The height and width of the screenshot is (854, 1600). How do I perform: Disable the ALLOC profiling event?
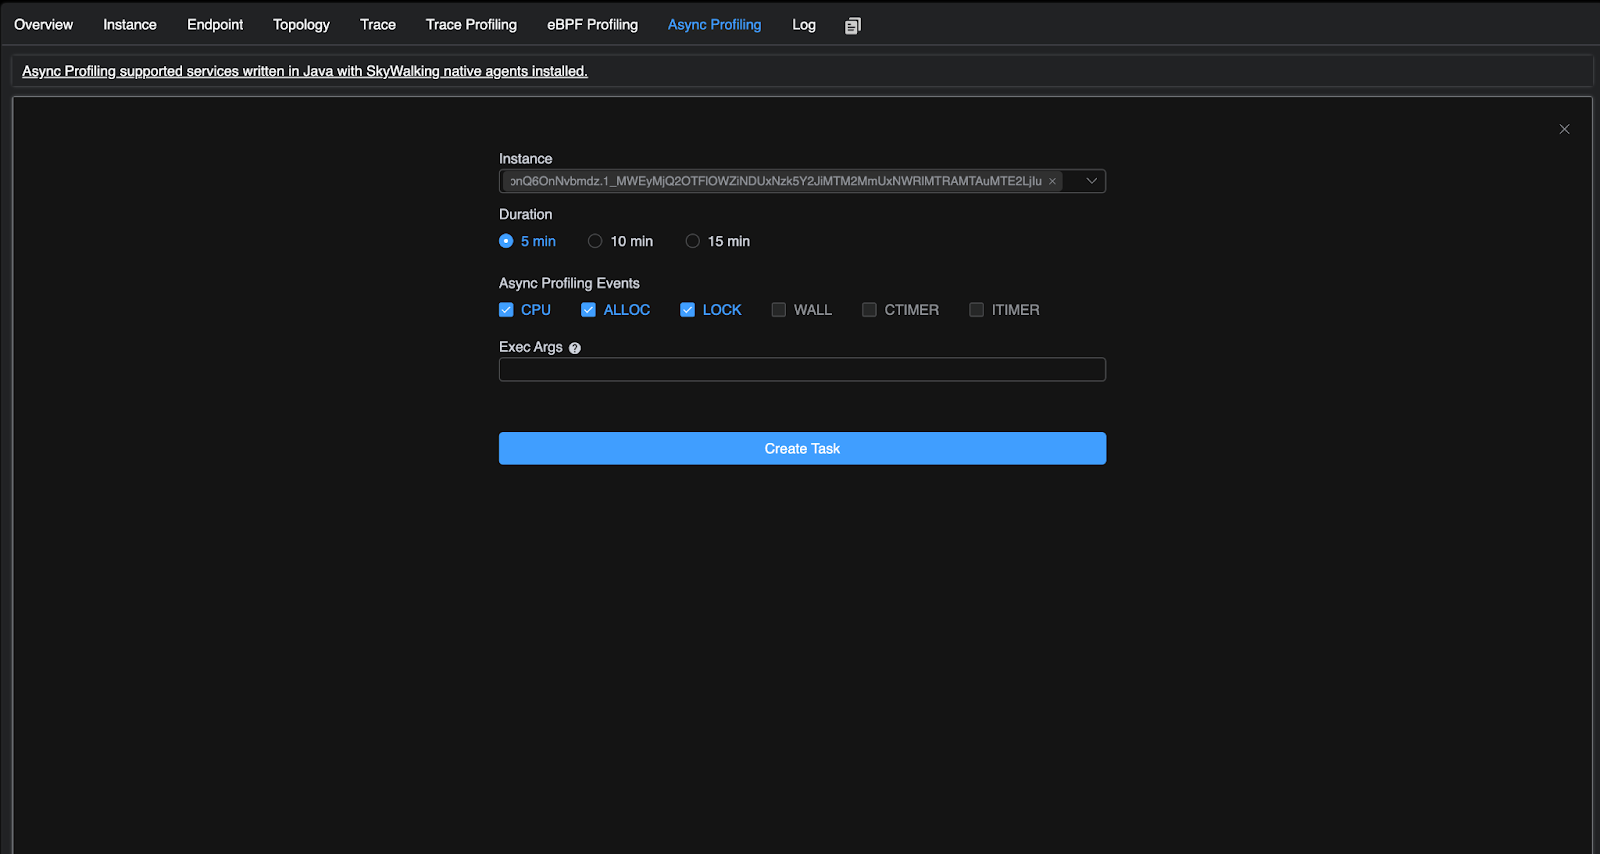click(x=588, y=310)
